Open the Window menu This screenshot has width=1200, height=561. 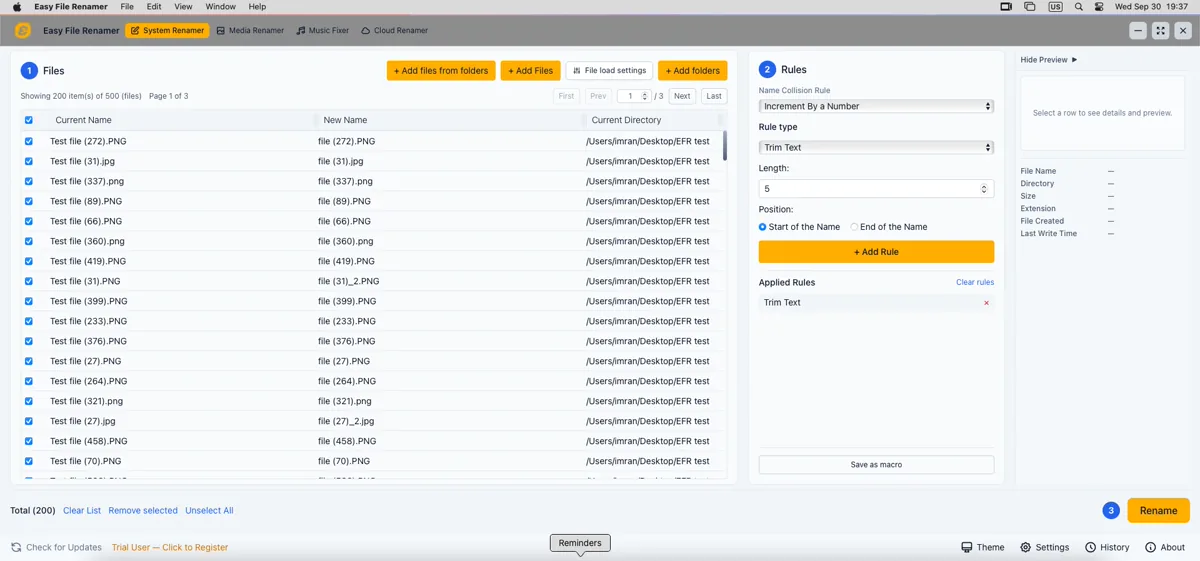point(220,7)
